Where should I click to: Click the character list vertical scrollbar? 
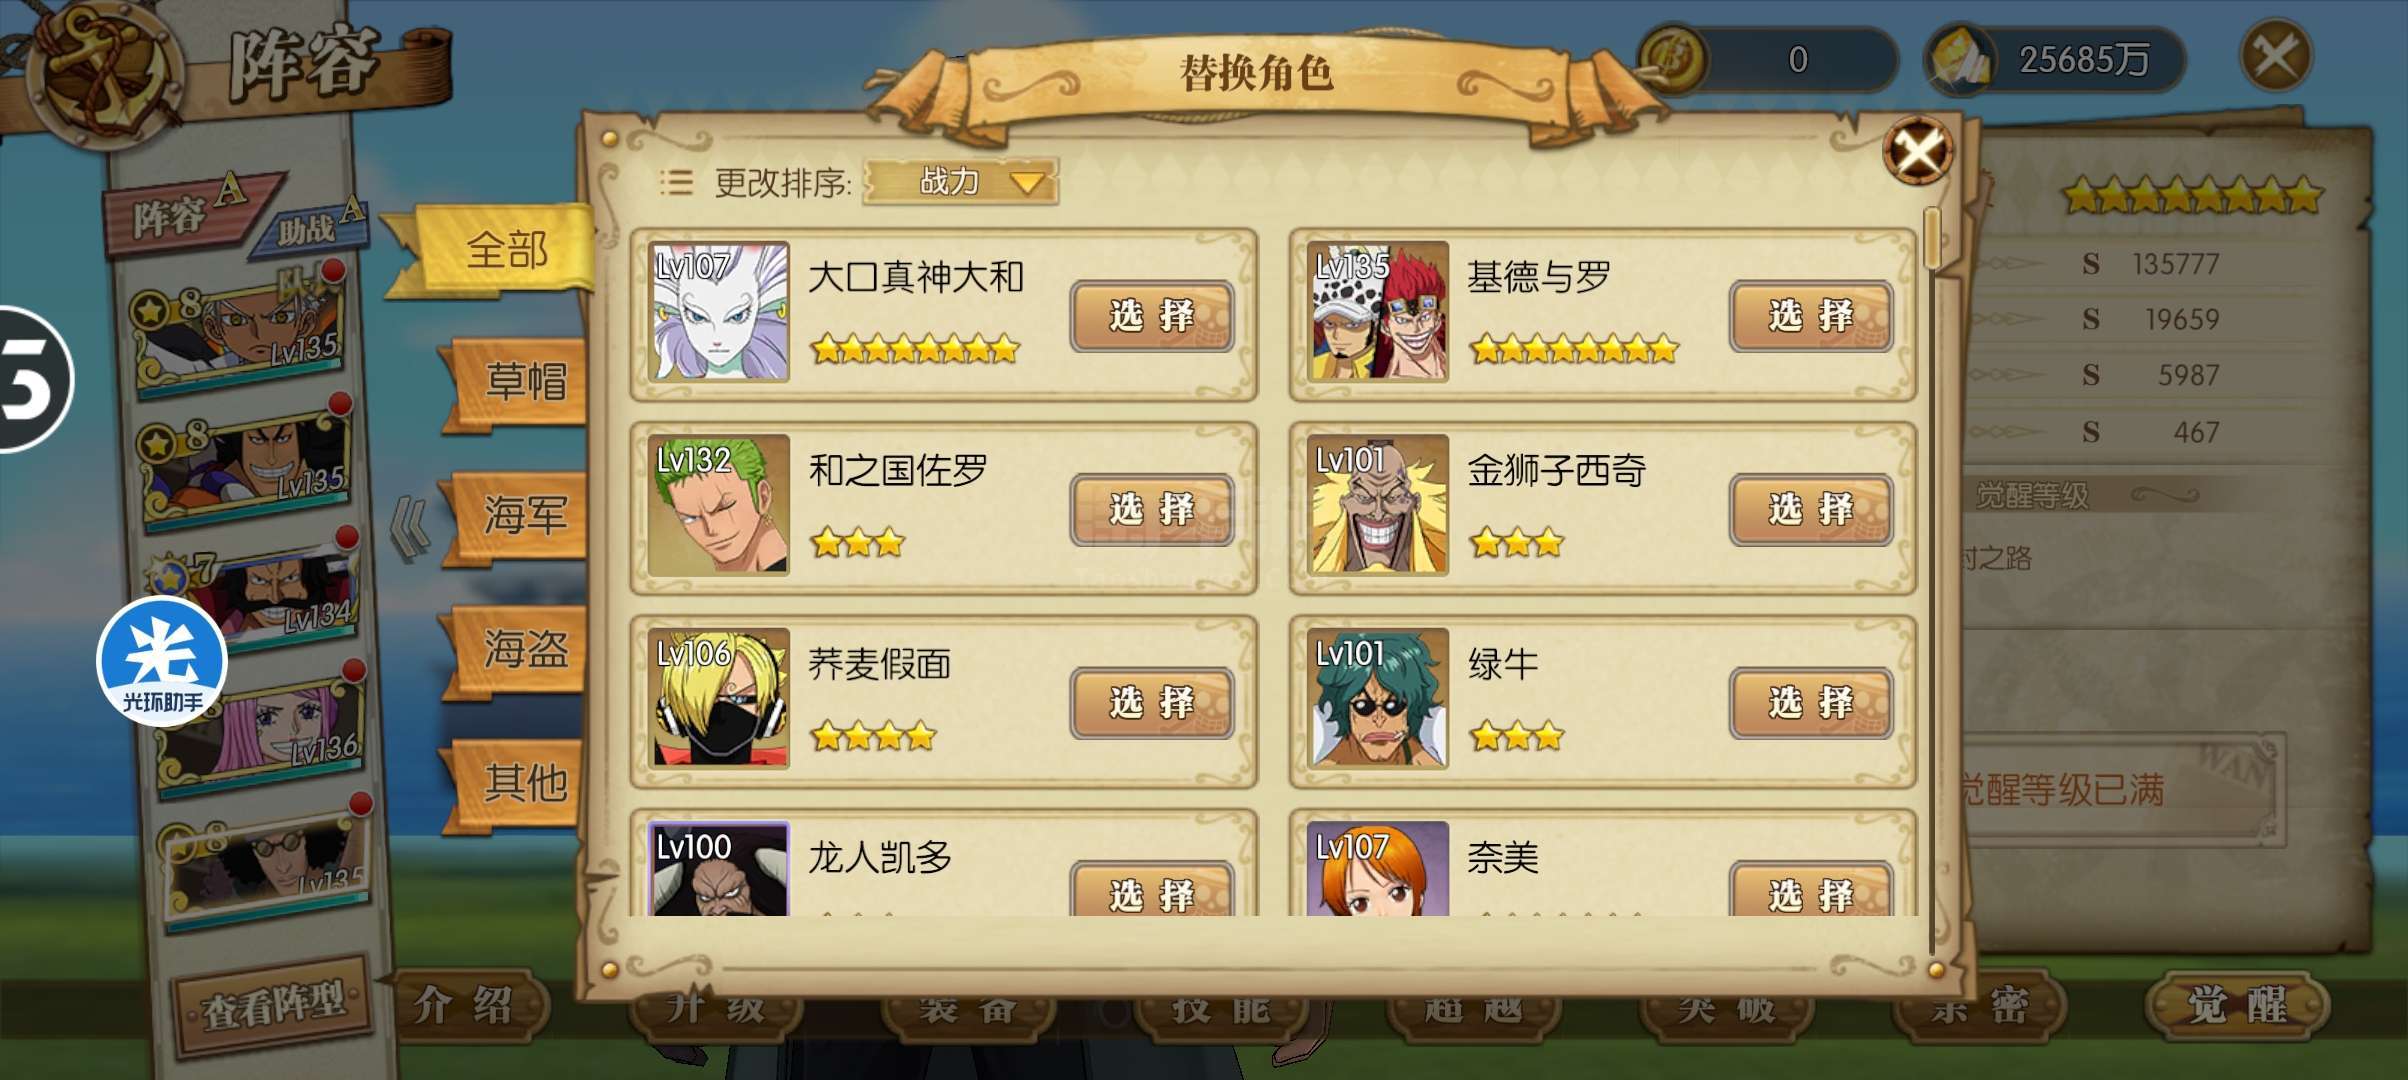(1932, 580)
